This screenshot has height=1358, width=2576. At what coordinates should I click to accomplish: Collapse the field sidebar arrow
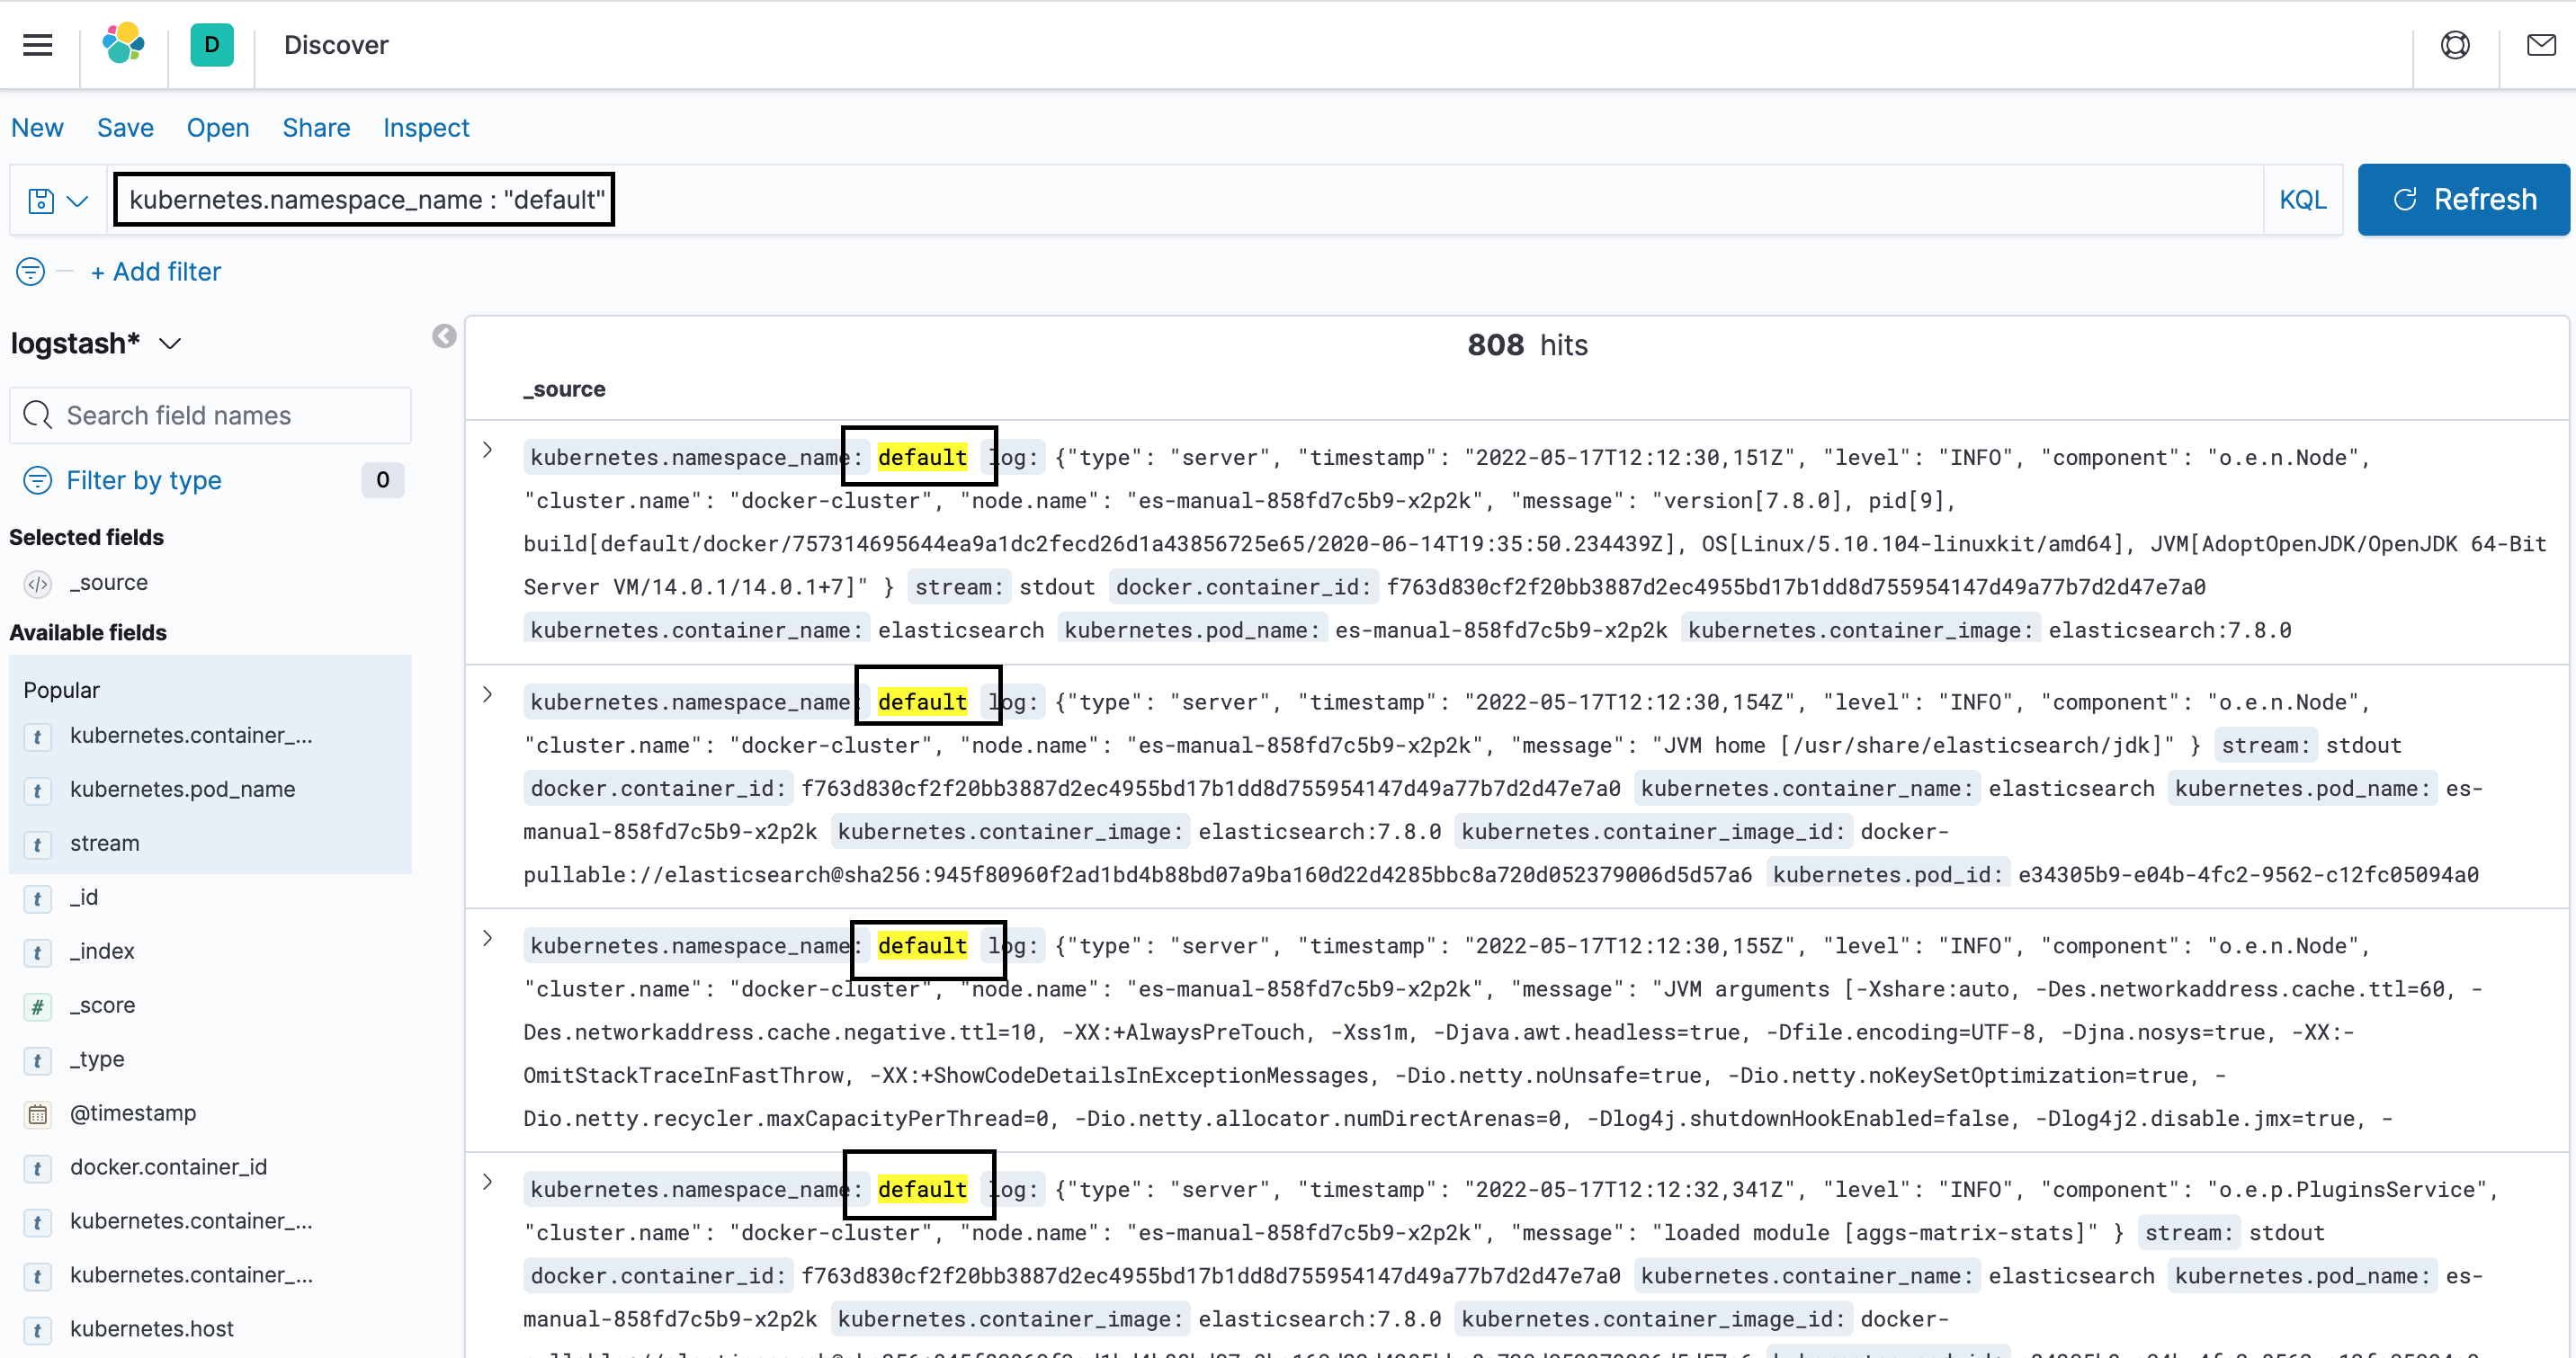point(444,337)
